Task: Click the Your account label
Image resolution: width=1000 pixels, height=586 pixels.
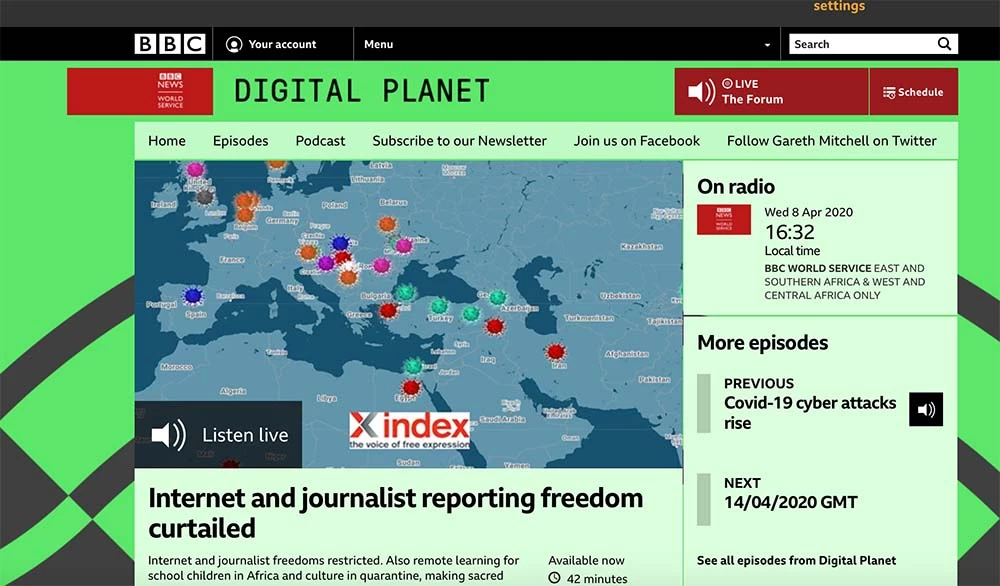Action: pyautogui.click(x=282, y=44)
